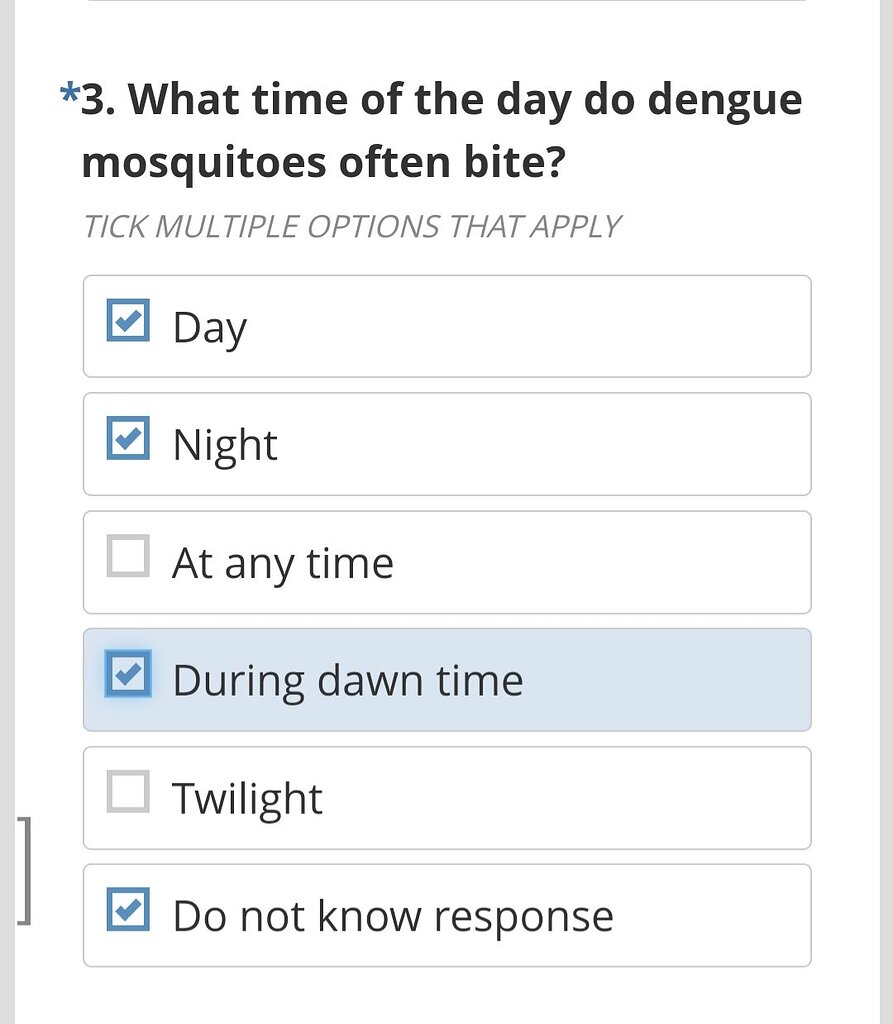Screen dimensions: 893x1024
Task: Disable the Day time selection
Action: click(126, 318)
